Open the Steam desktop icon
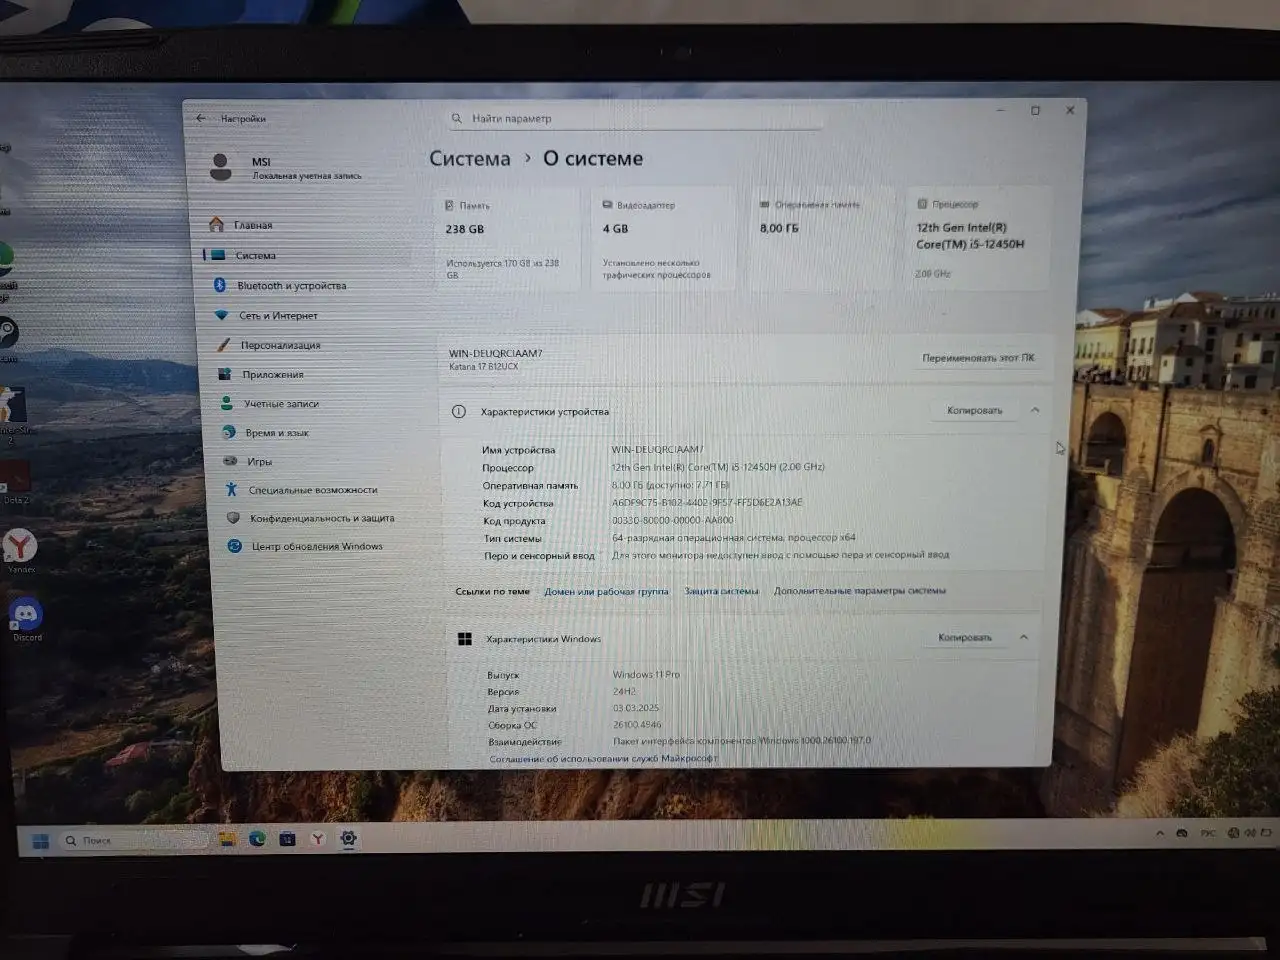The width and height of the screenshot is (1280, 960). [7, 334]
